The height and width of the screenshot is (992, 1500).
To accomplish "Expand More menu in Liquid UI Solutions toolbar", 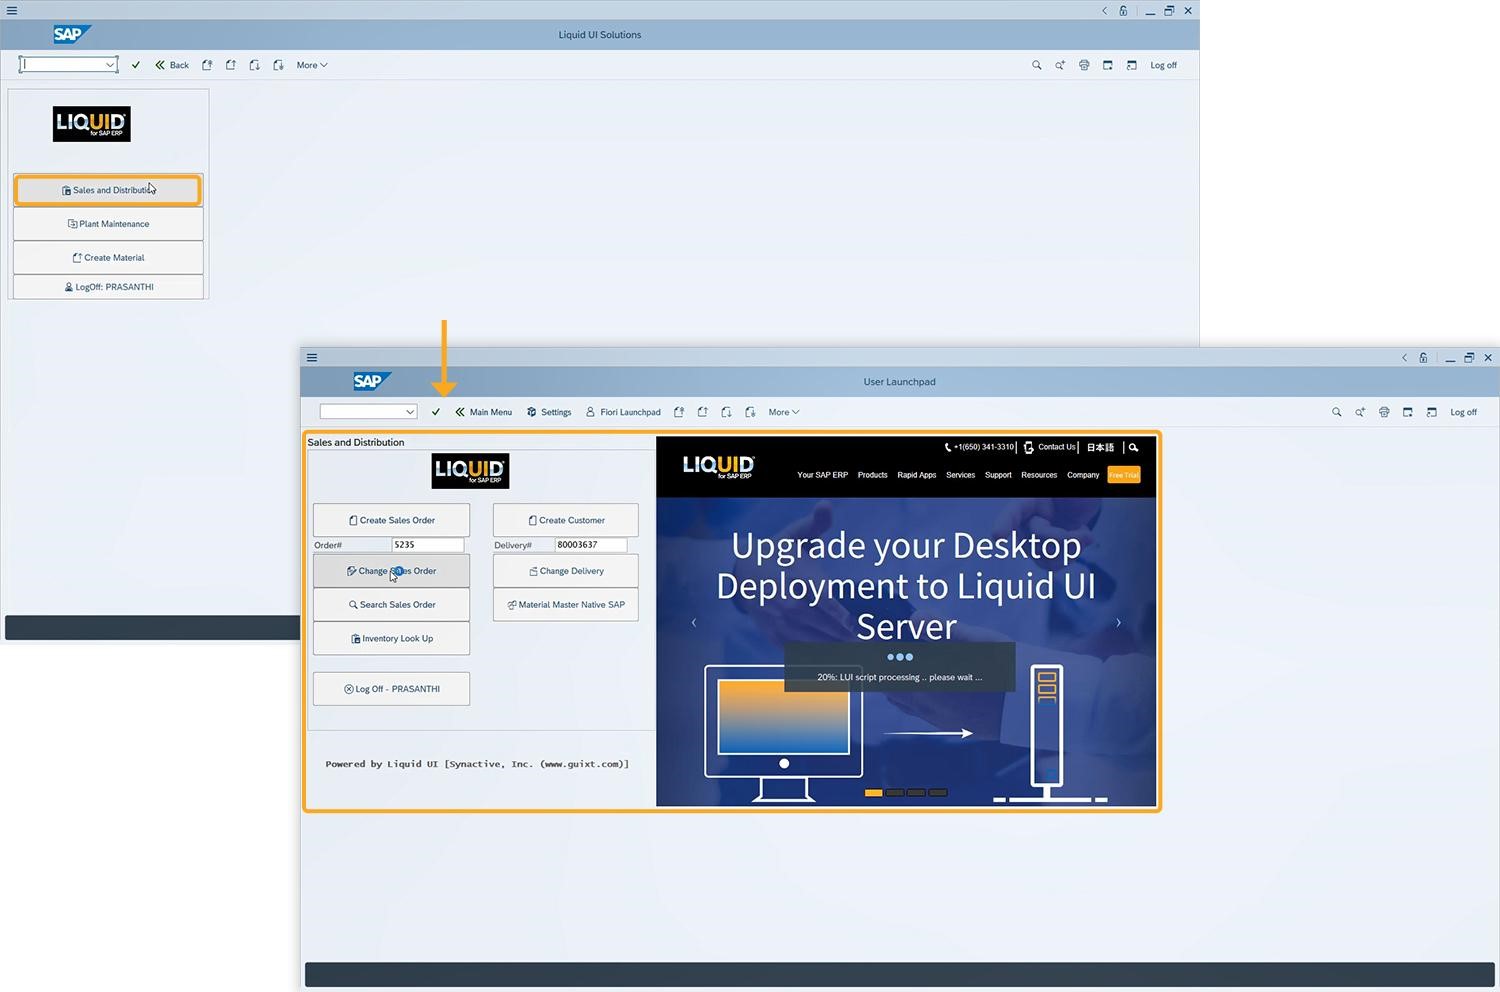I will pos(312,65).
